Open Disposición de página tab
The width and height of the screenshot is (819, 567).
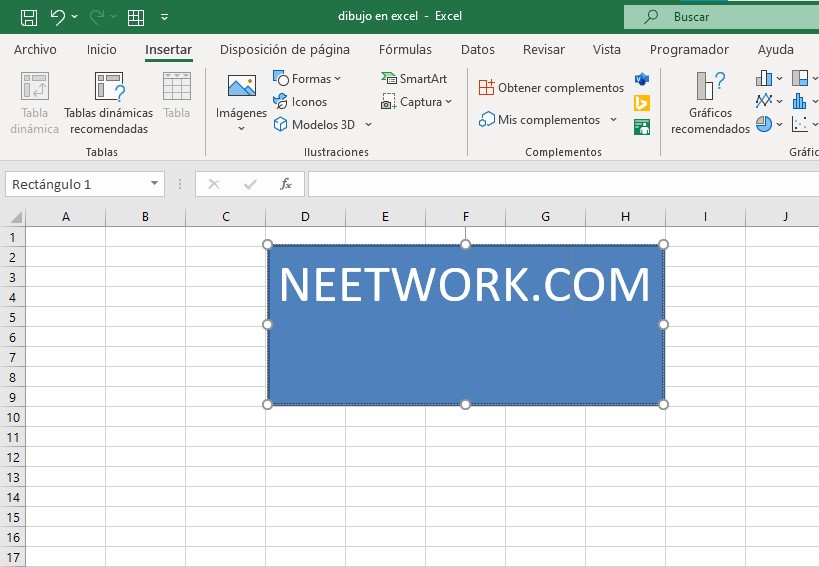click(x=285, y=50)
